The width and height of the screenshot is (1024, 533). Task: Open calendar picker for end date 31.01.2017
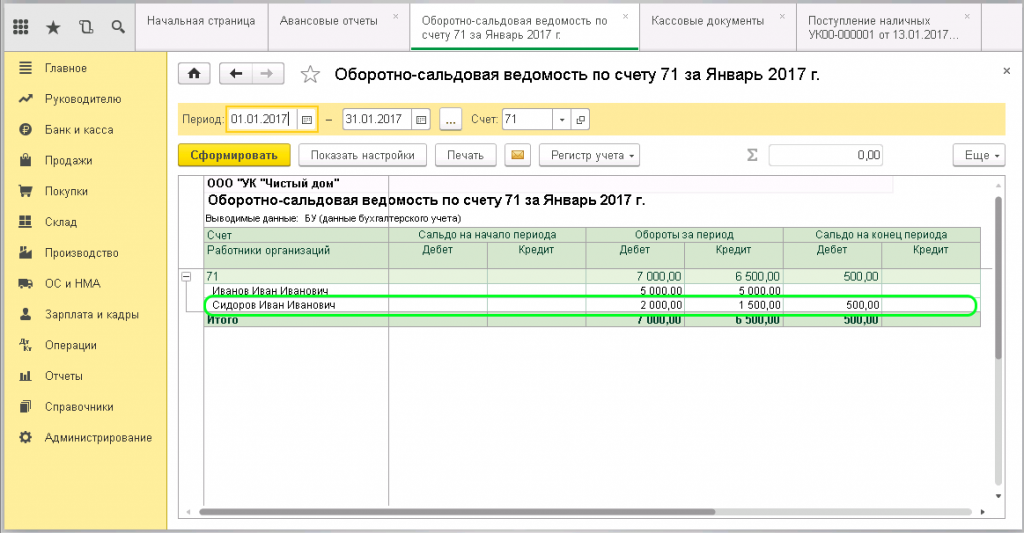coord(422,119)
